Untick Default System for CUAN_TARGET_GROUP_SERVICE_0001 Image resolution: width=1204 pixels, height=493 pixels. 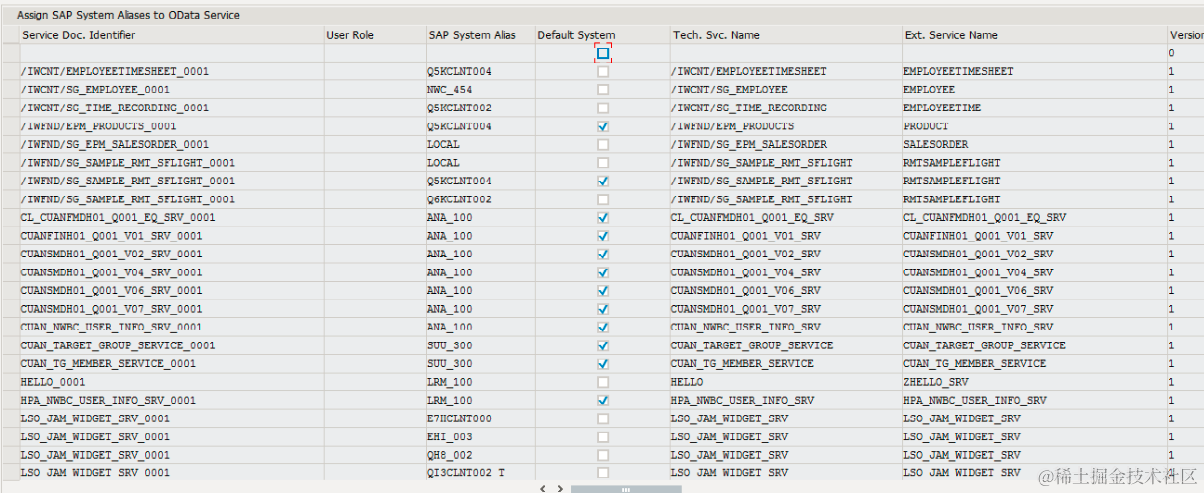pyautogui.click(x=603, y=345)
